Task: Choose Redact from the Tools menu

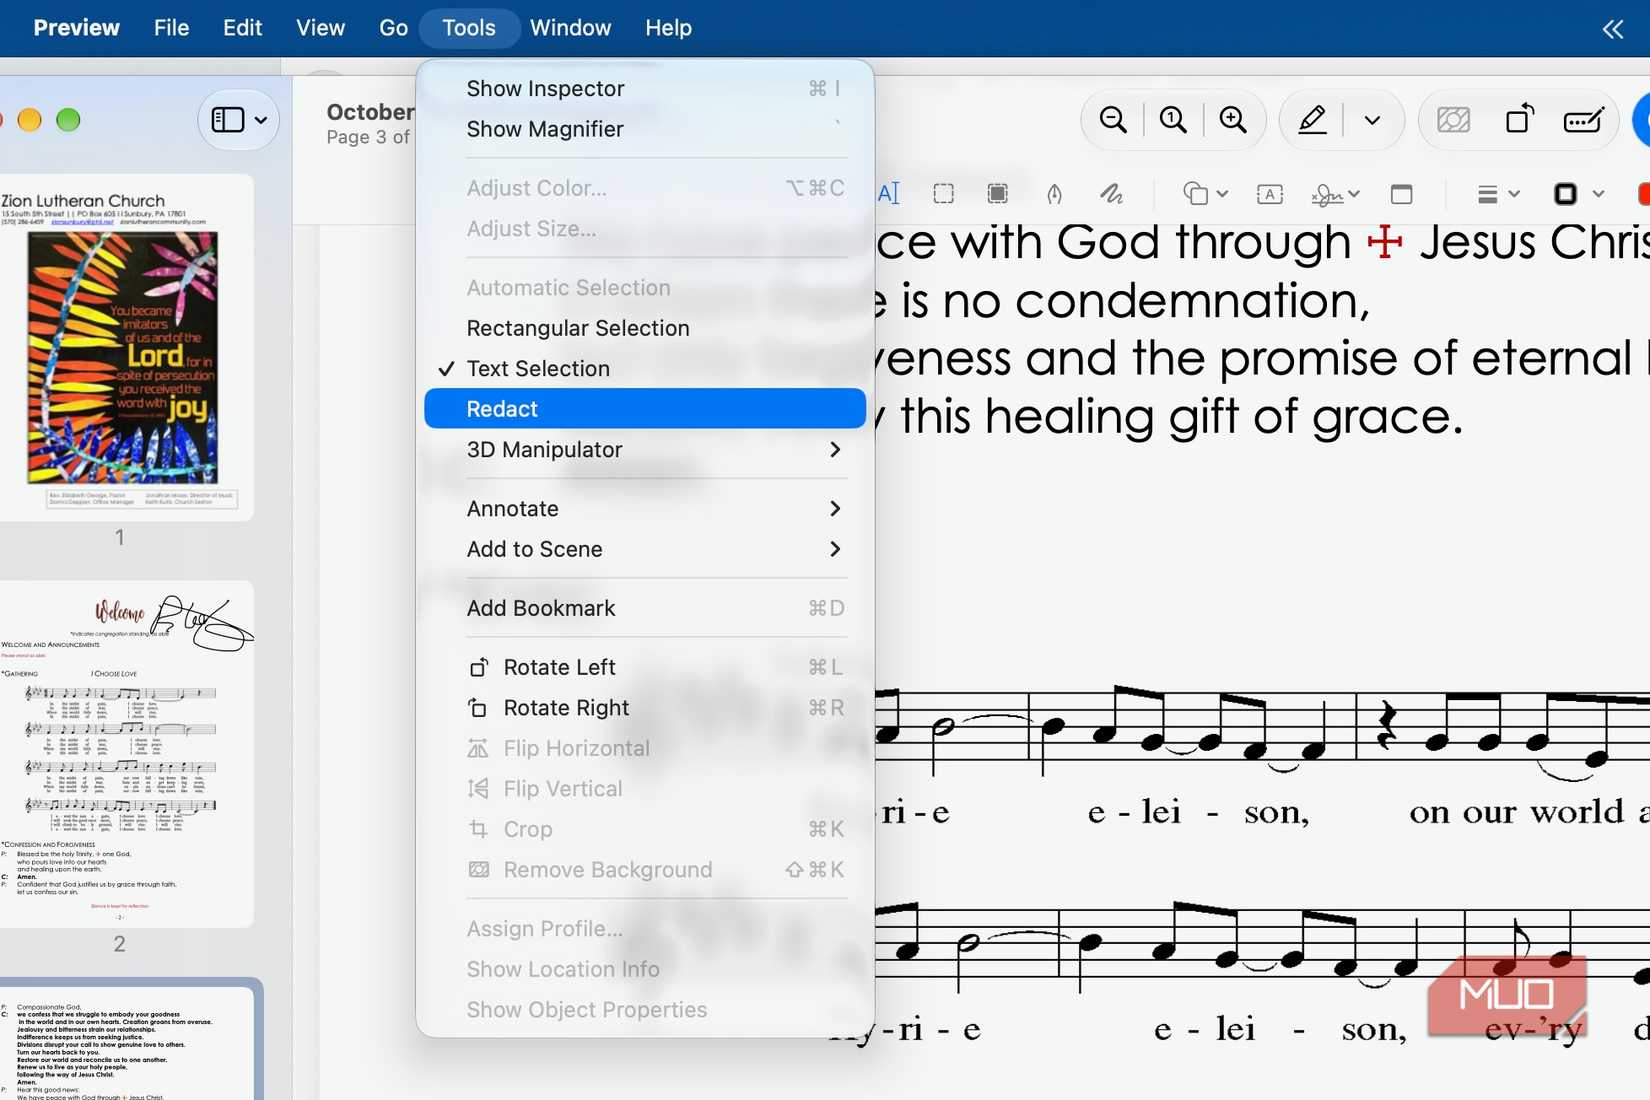Action: click(x=645, y=409)
